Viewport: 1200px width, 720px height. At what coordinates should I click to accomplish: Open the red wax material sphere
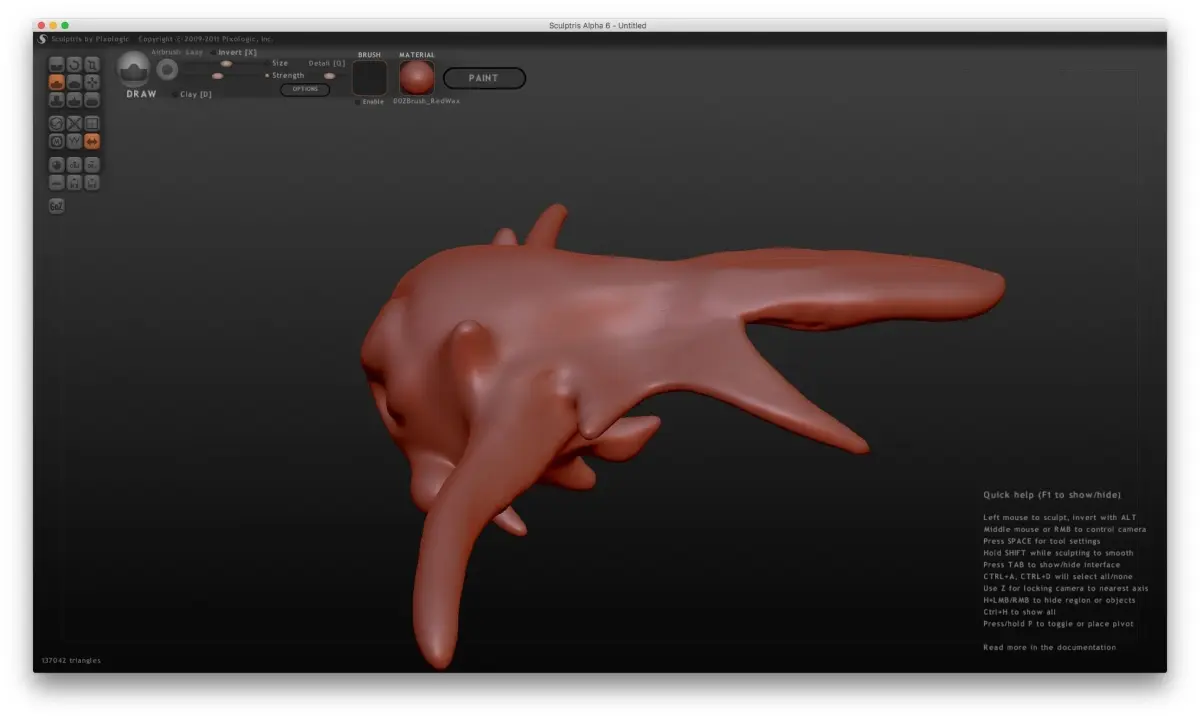[417, 77]
